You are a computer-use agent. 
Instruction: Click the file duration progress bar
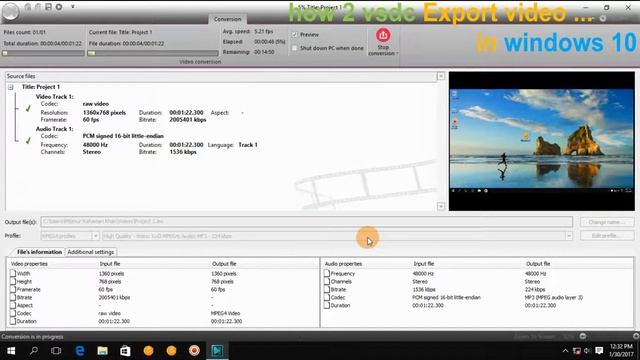click(153, 53)
